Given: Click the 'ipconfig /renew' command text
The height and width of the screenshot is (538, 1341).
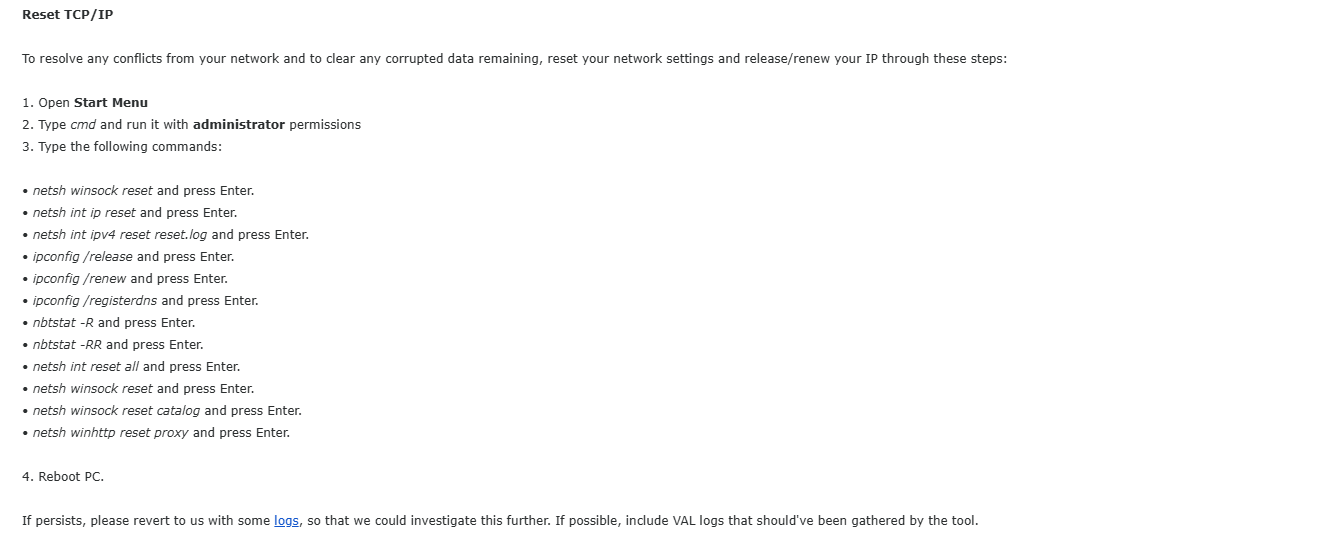Looking at the screenshot, I should [x=79, y=279].
